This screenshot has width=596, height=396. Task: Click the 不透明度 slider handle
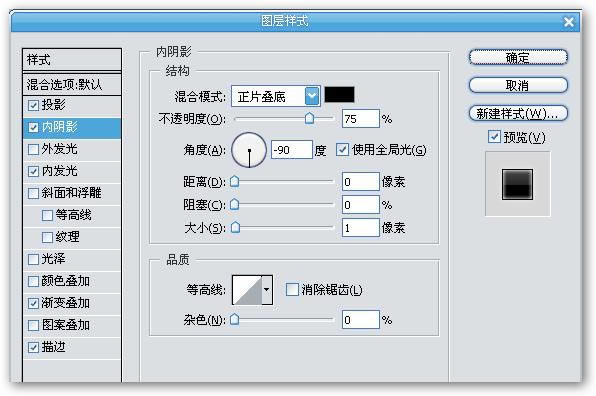click(309, 118)
